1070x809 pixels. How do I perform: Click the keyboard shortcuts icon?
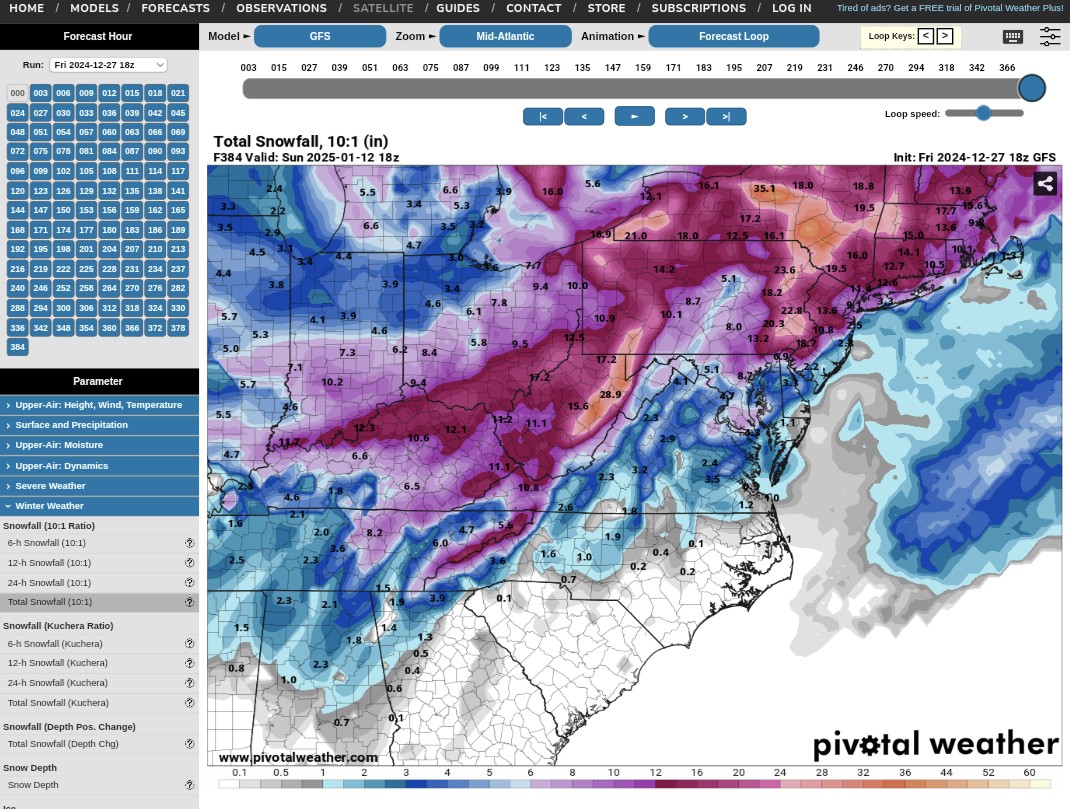1012,37
